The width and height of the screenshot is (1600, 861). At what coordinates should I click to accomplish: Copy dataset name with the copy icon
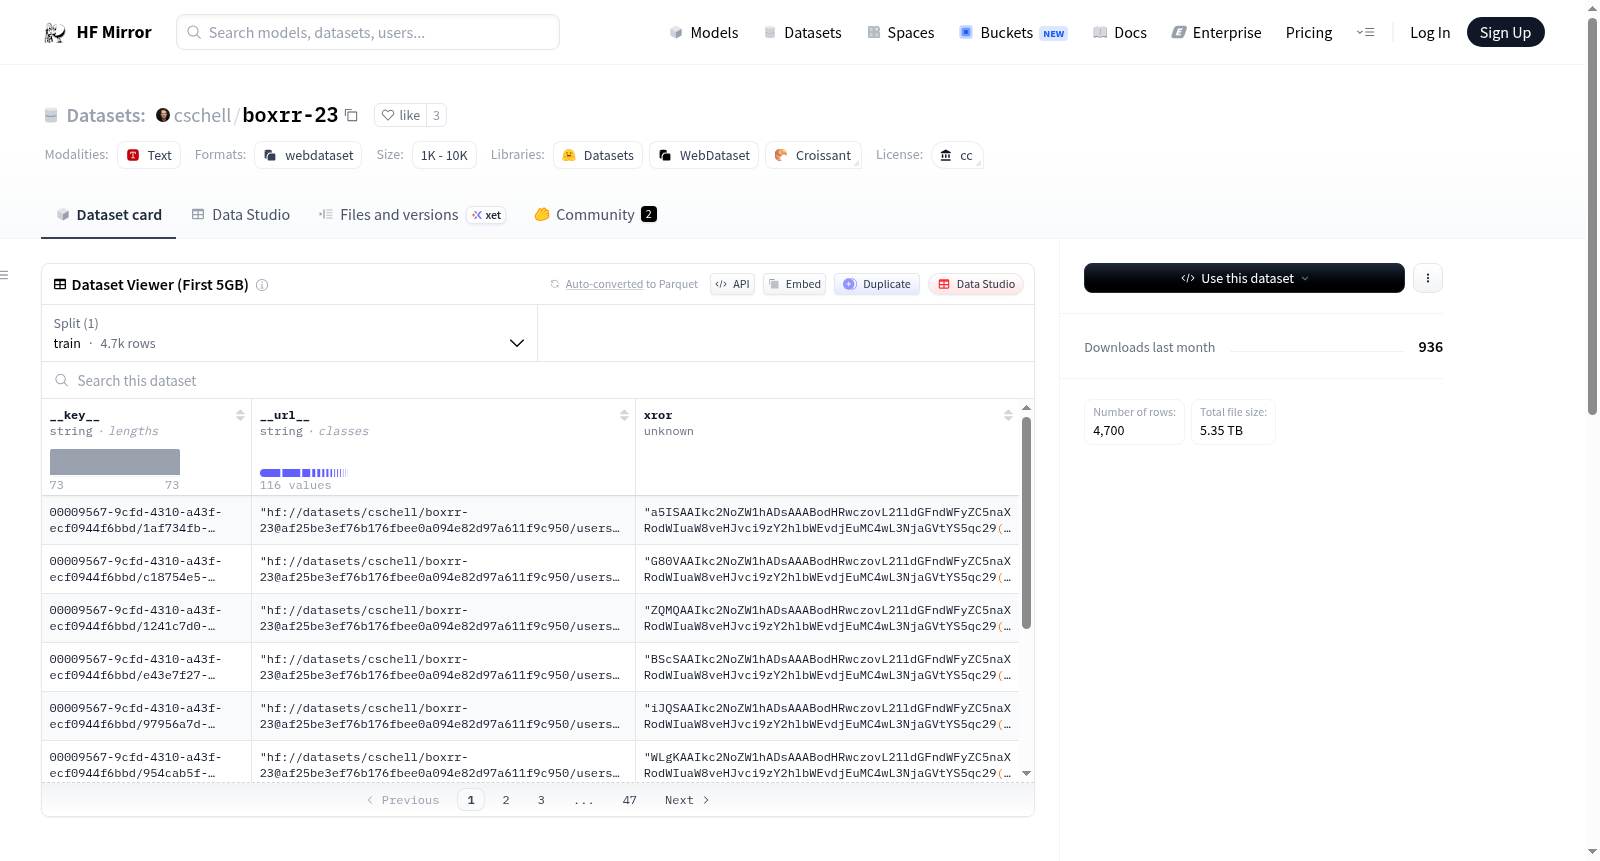coord(351,115)
